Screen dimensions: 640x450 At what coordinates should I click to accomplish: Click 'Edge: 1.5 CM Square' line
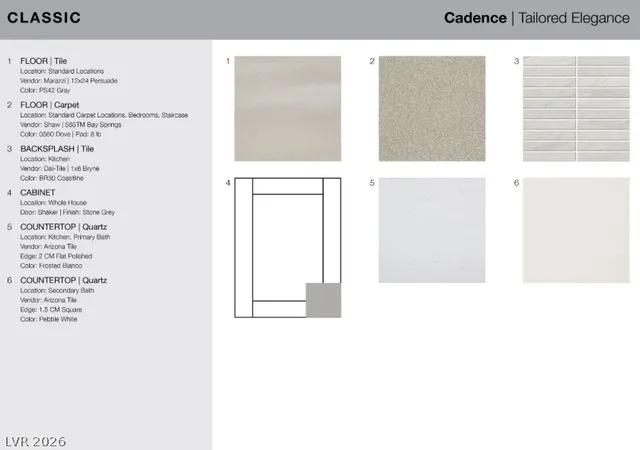[x=51, y=310]
